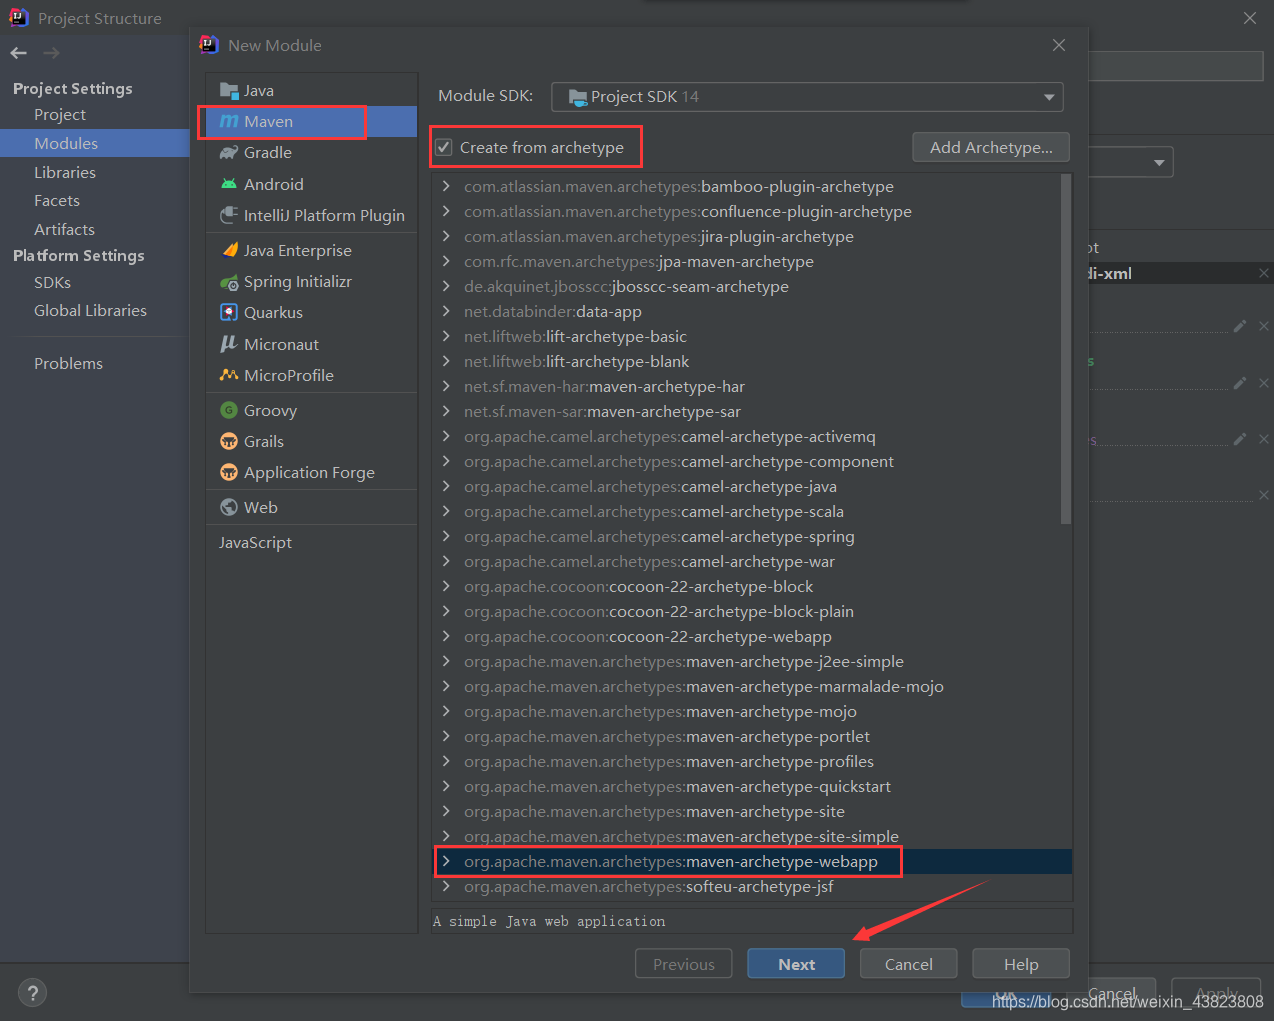Image resolution: width=1274 pixels, height=1021 pixels.
Task: Expand the softeu-archetype-jsf entry
Action: point(446,886)
